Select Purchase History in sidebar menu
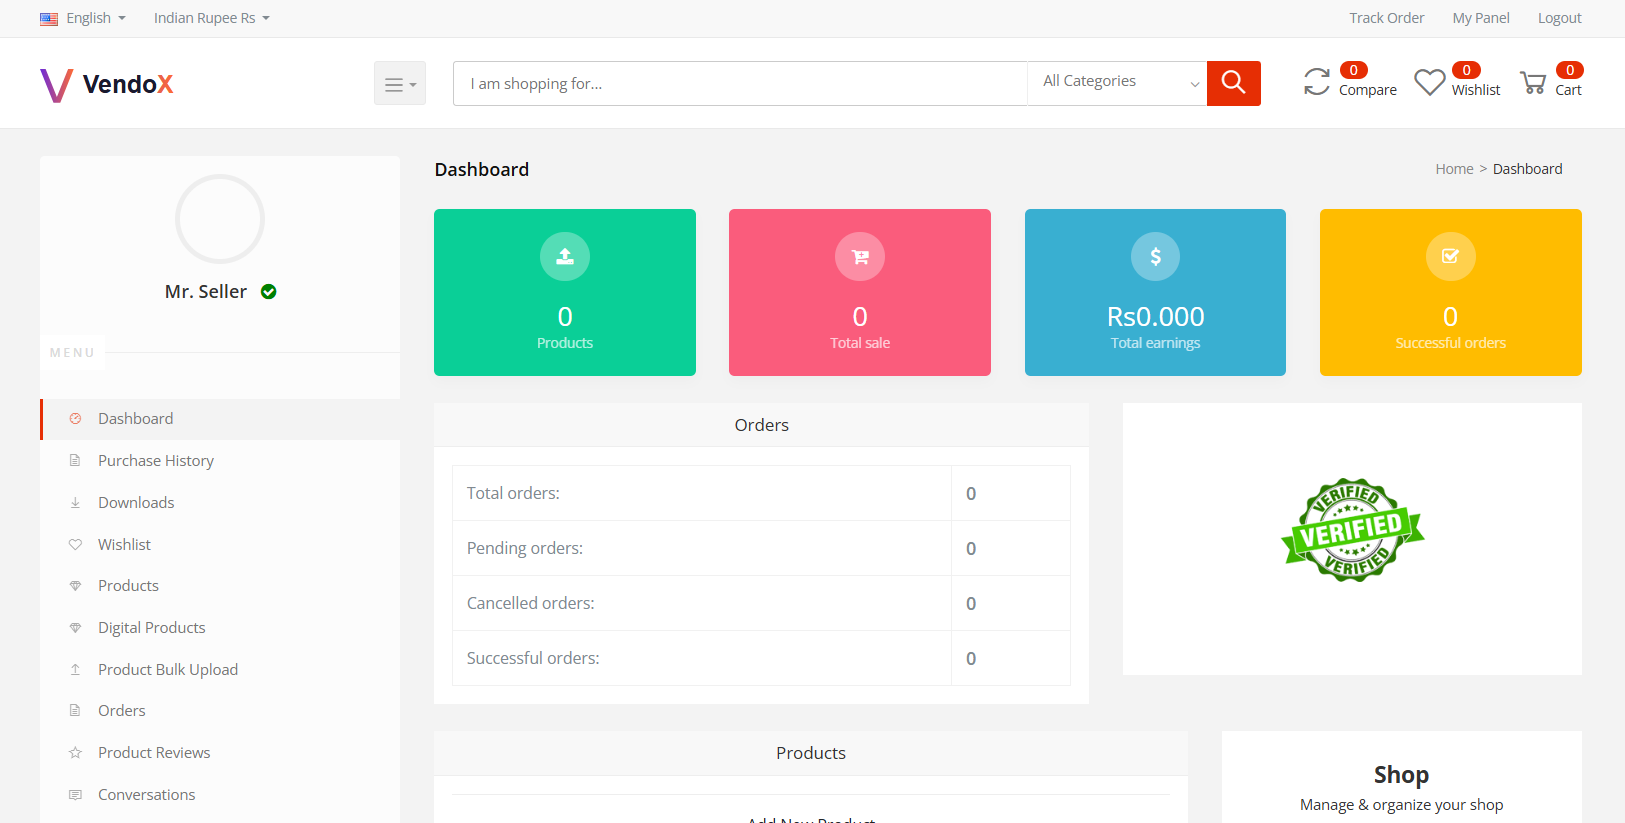The height and width of the screenshot is (823, 1625). [x=156, y=461]
